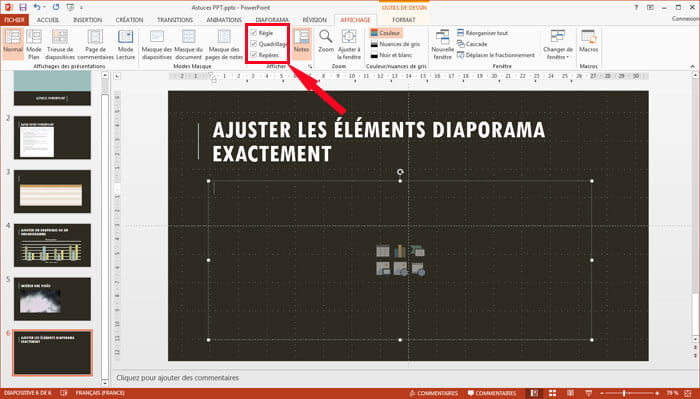Click slide sorter icon in status bar
Screen dimensions: 700x399
coord(553,393)
